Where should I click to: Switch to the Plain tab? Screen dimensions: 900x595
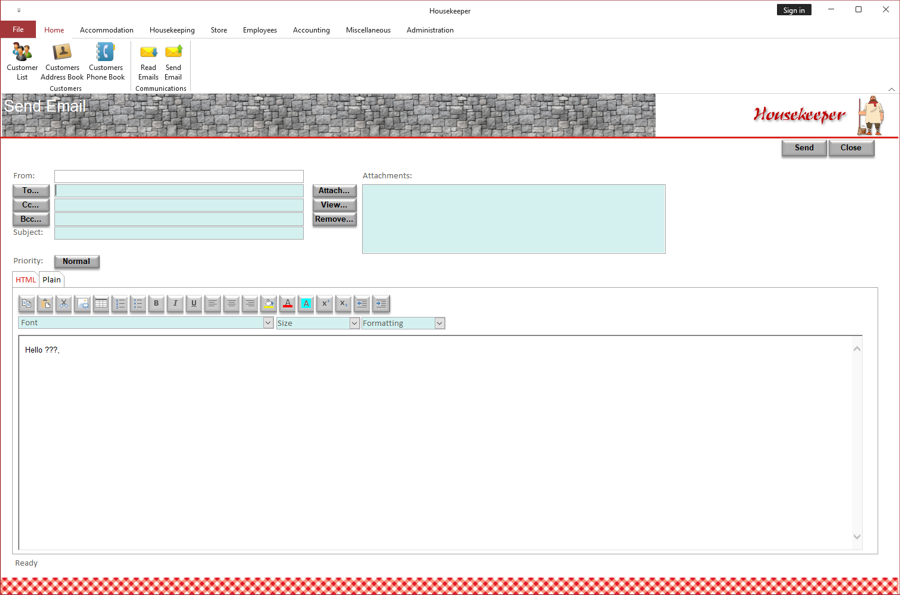[x=52, y=280]
